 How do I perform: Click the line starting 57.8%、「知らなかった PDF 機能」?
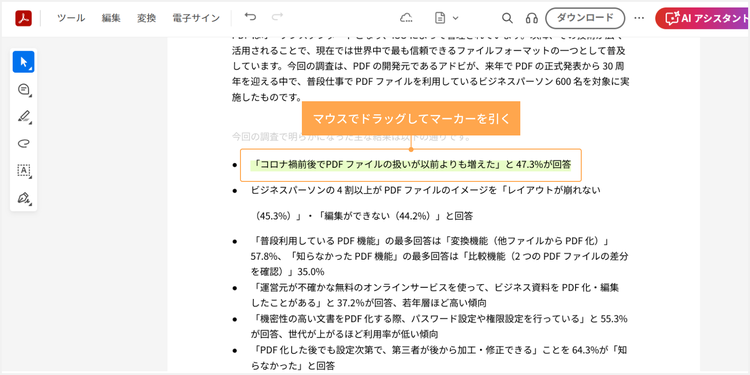[x=440, y=256]
